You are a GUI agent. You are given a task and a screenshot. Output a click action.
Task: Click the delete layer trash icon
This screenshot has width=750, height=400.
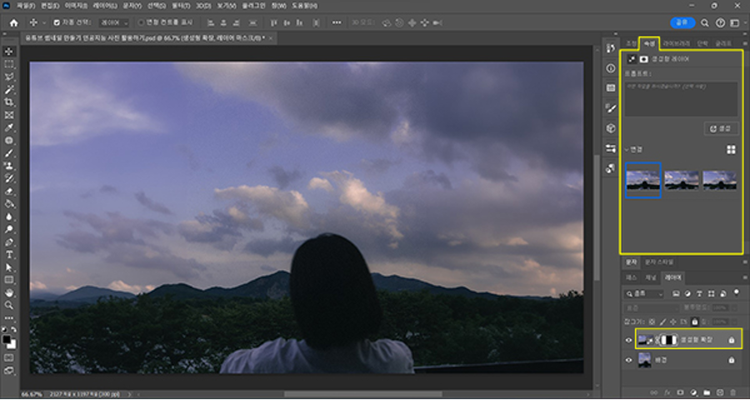coord(734,392)
